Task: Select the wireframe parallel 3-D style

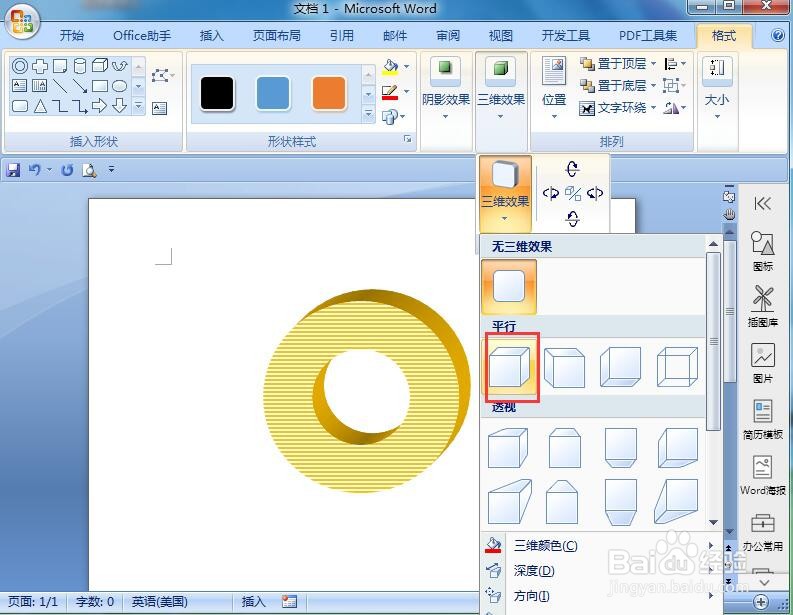Action: [x=677, y=367]
